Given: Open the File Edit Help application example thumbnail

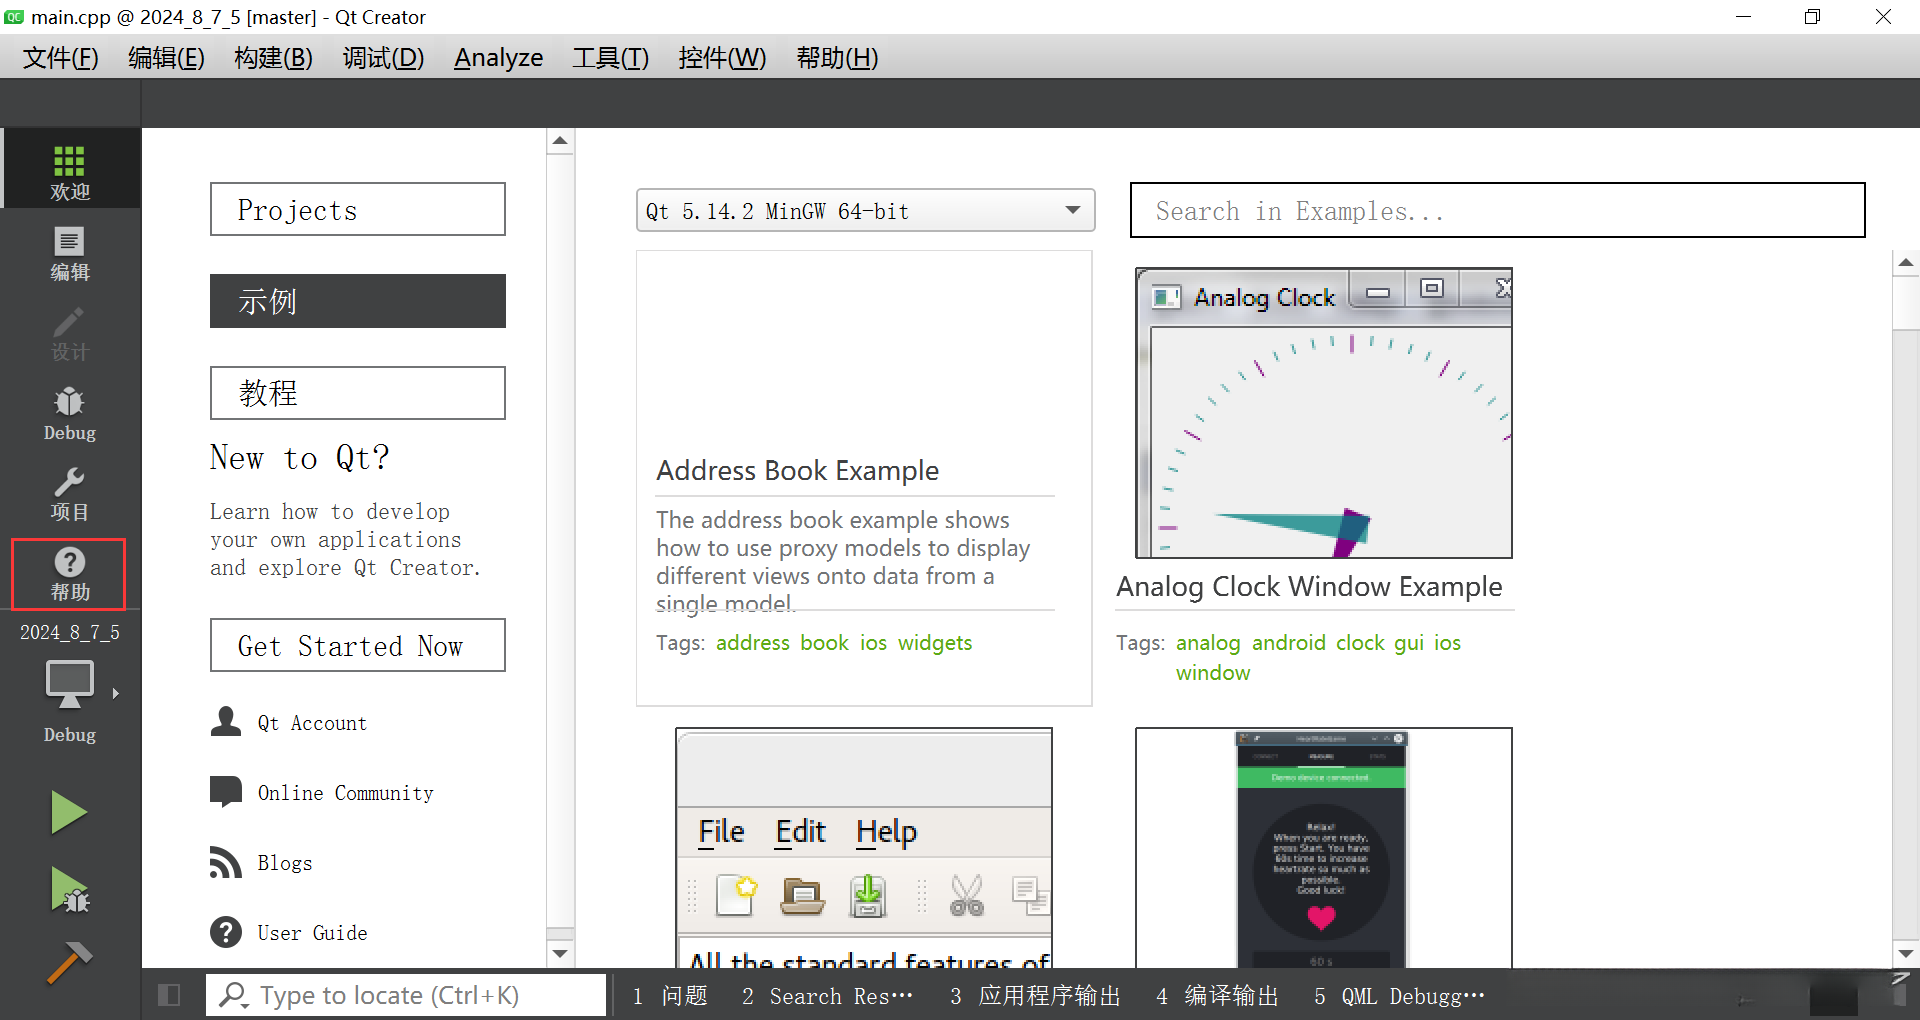Looking at the screenshot, I should [x=864, y=848].
